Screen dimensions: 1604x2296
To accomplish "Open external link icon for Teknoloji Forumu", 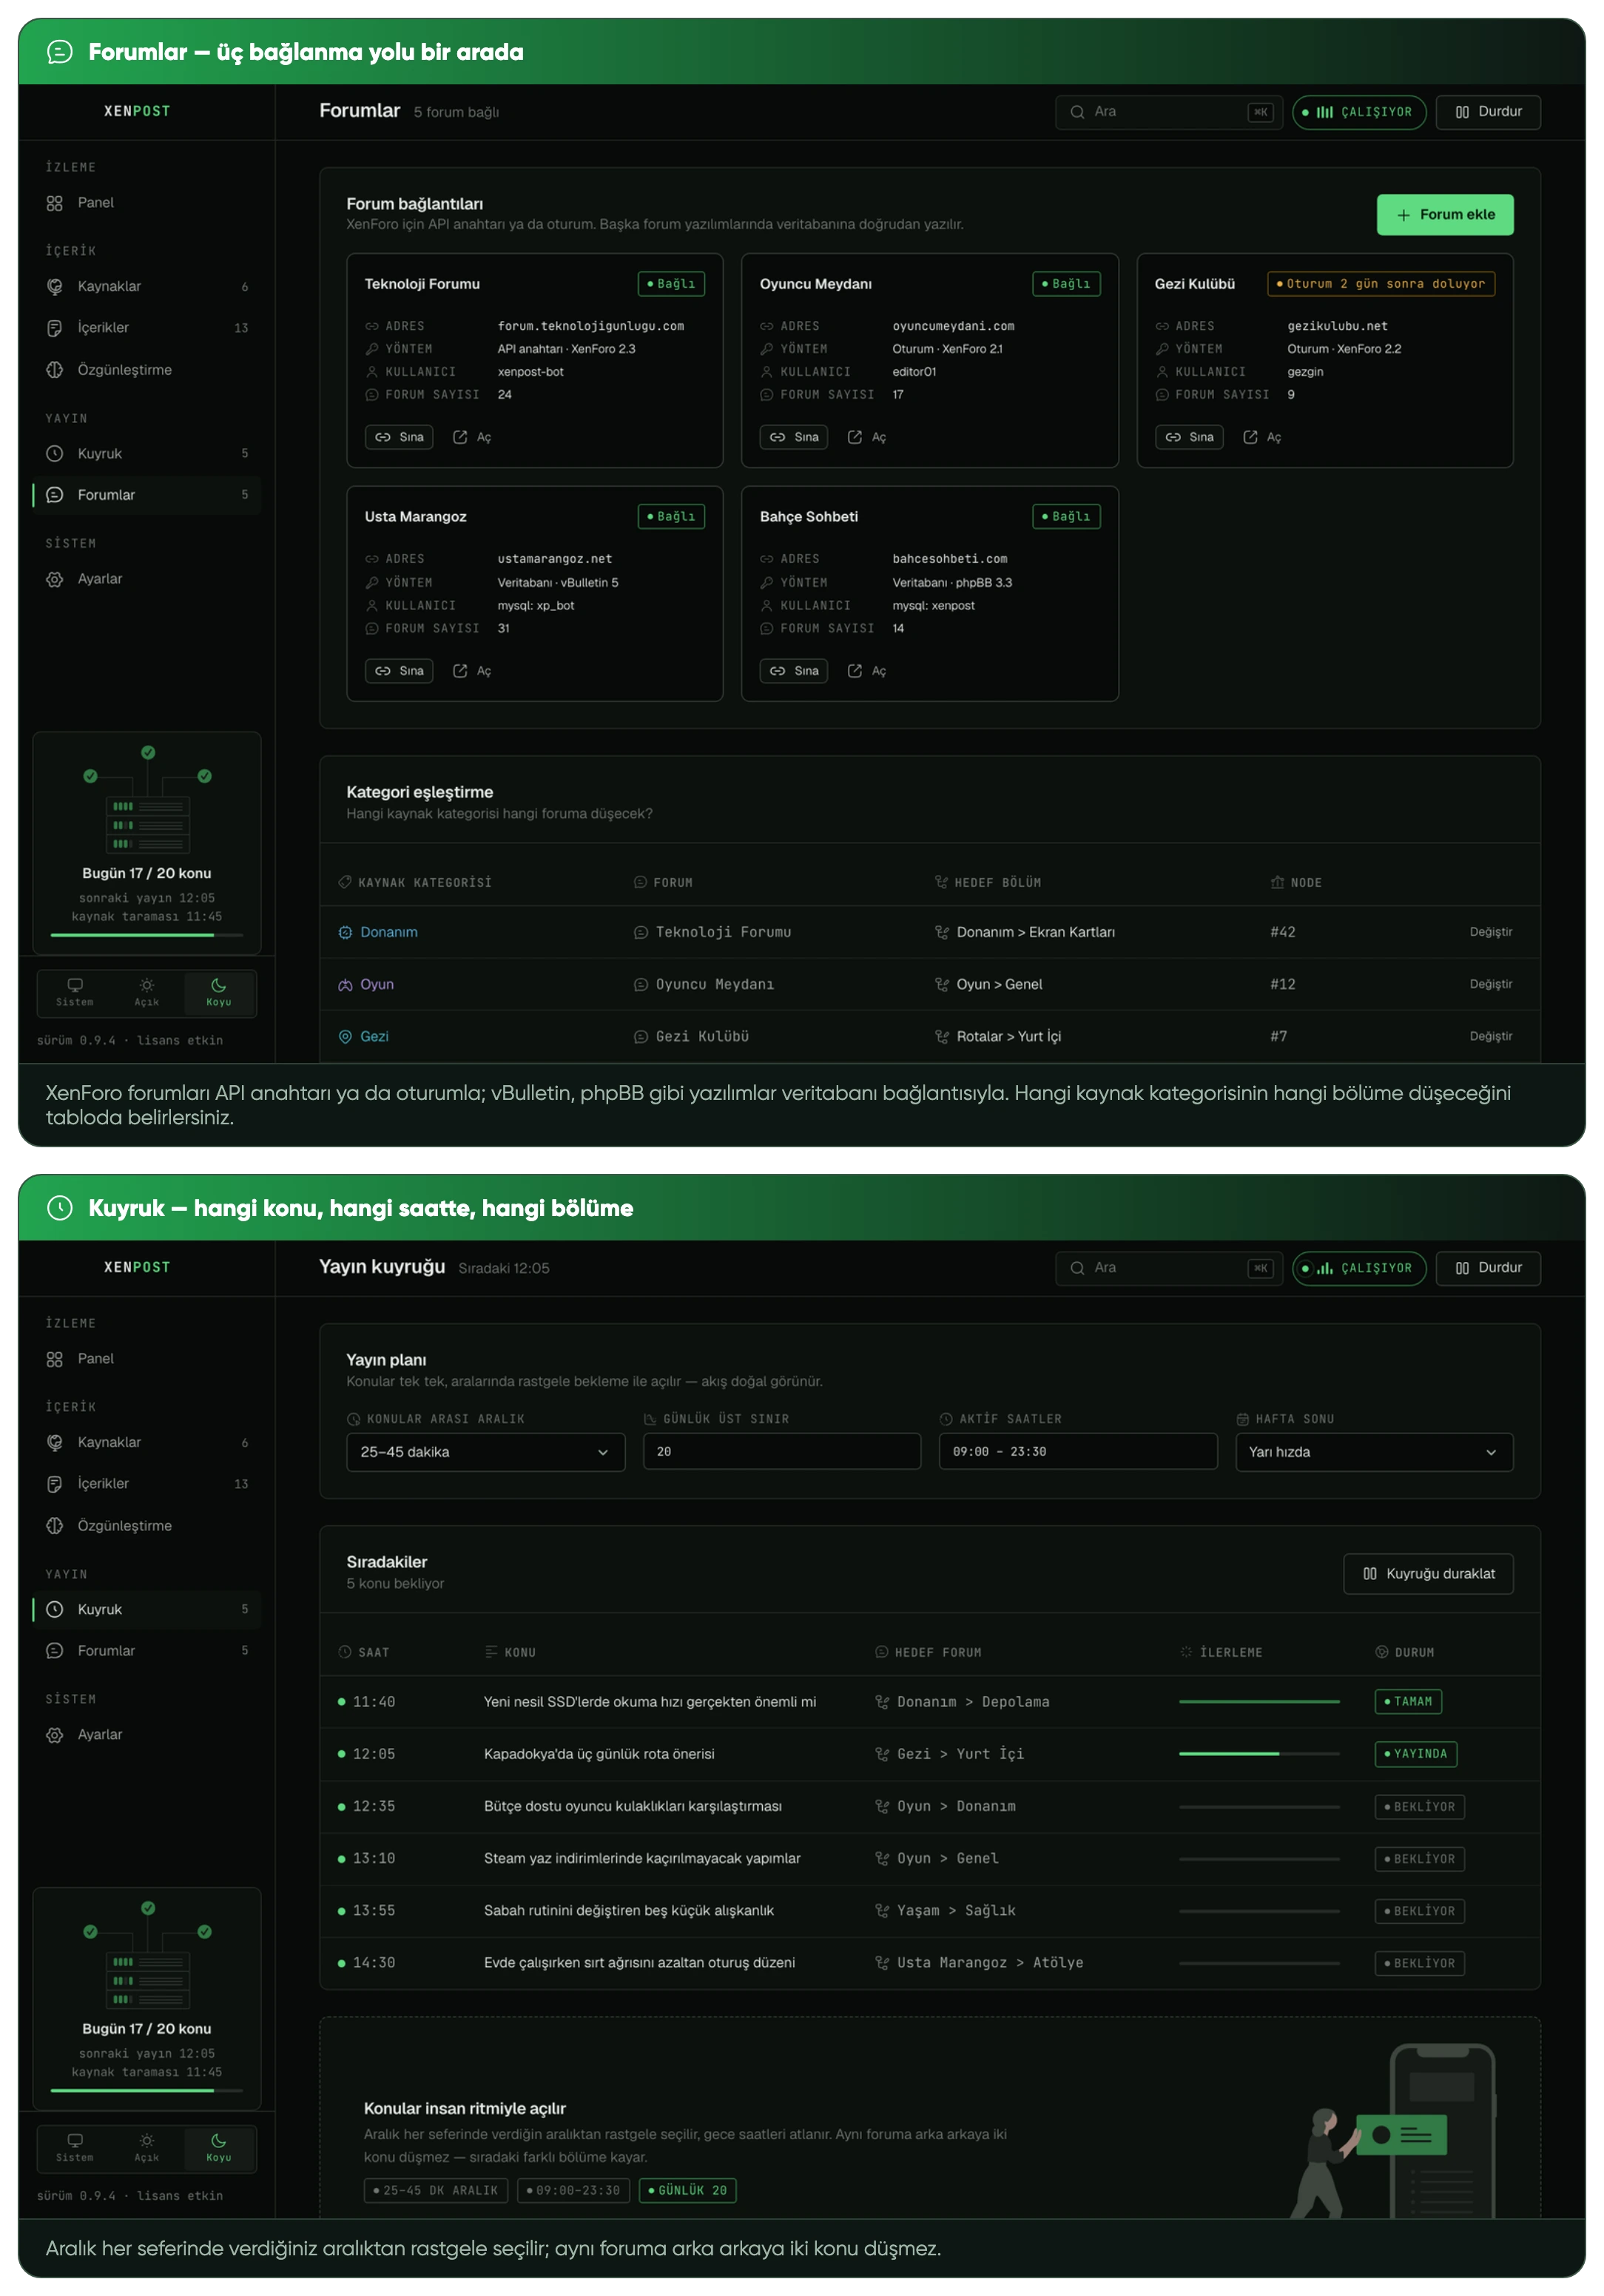I will pos(460,437).
